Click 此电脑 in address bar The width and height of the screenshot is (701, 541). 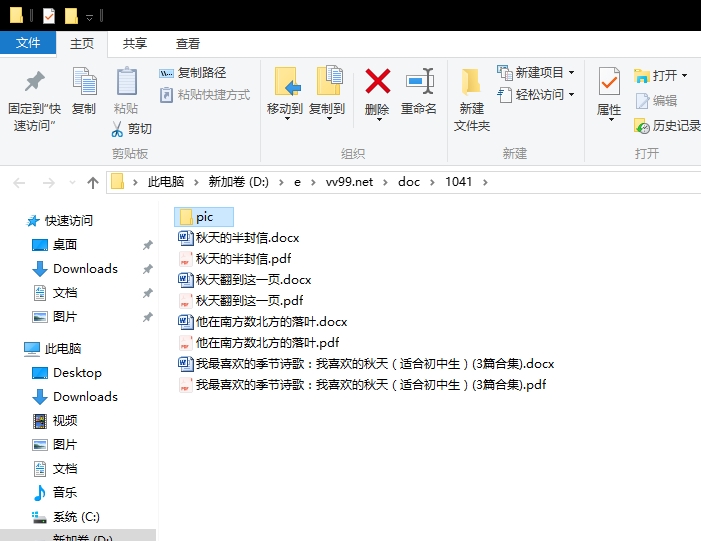click(166, 182)
